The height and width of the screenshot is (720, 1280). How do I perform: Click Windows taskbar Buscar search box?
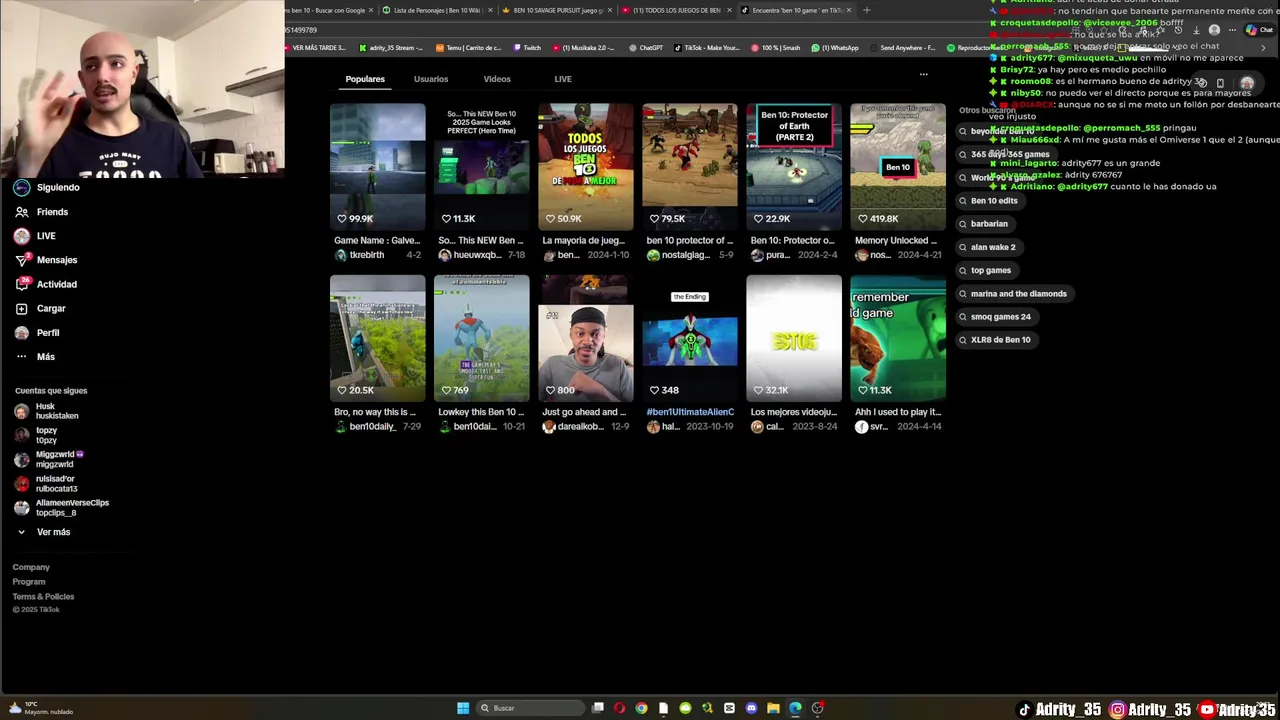point(531,708)
